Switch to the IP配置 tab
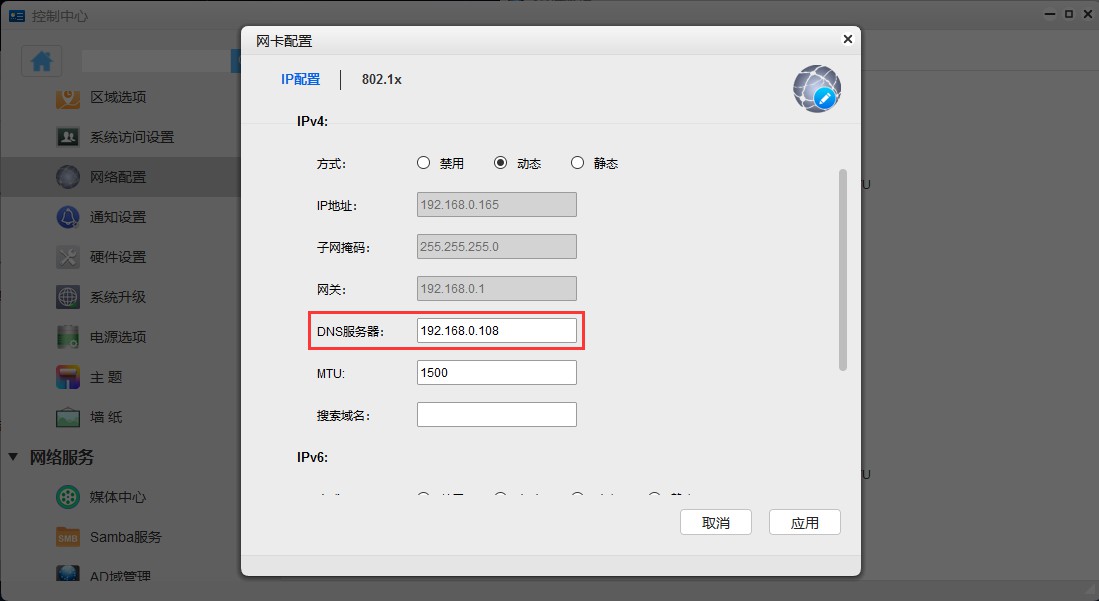Image resolution: width=1099 pixels, height=601 pixels. click(300, 79)
